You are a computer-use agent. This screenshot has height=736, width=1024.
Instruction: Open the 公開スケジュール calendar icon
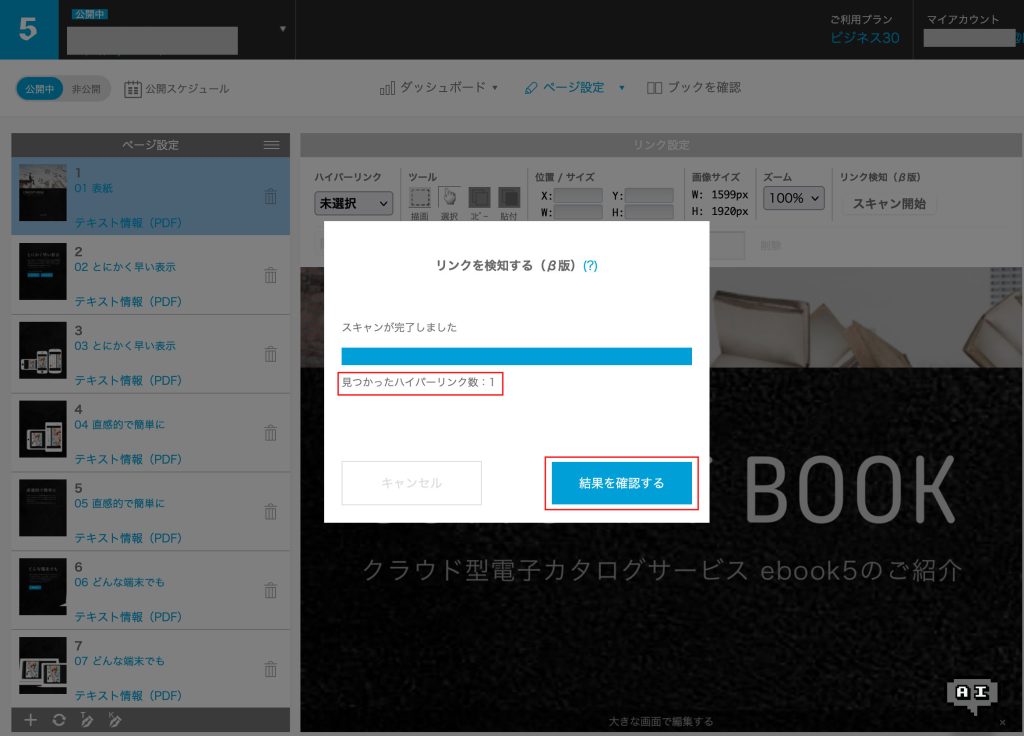[133, 89]
